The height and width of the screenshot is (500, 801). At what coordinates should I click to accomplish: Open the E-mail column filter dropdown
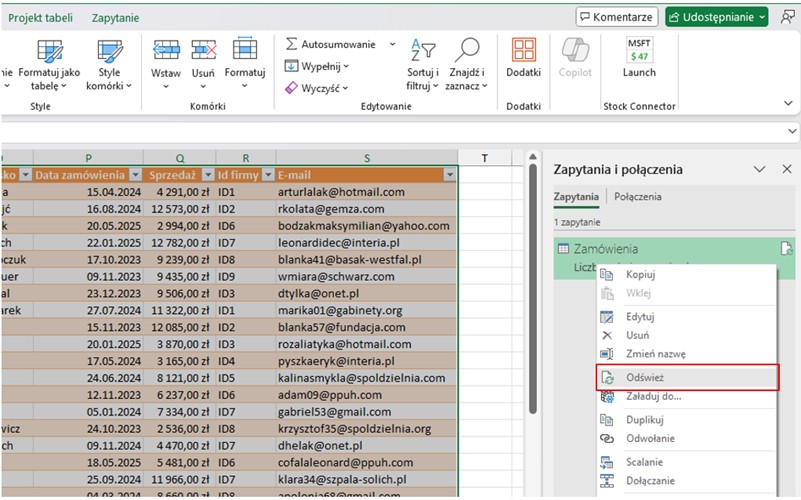tap(450, 175)
